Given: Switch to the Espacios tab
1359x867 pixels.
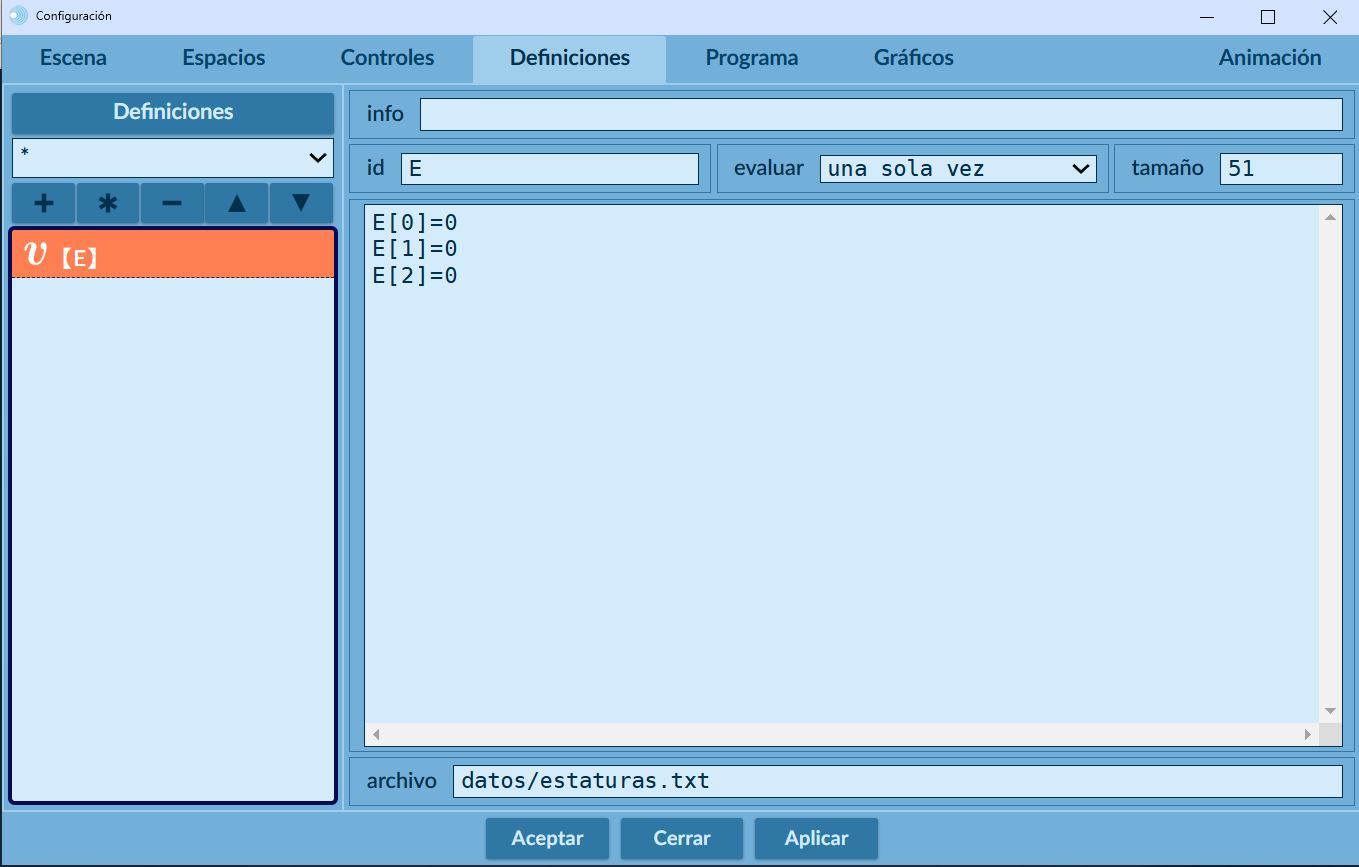Looking at the screenshot, I should coord(224,58).
